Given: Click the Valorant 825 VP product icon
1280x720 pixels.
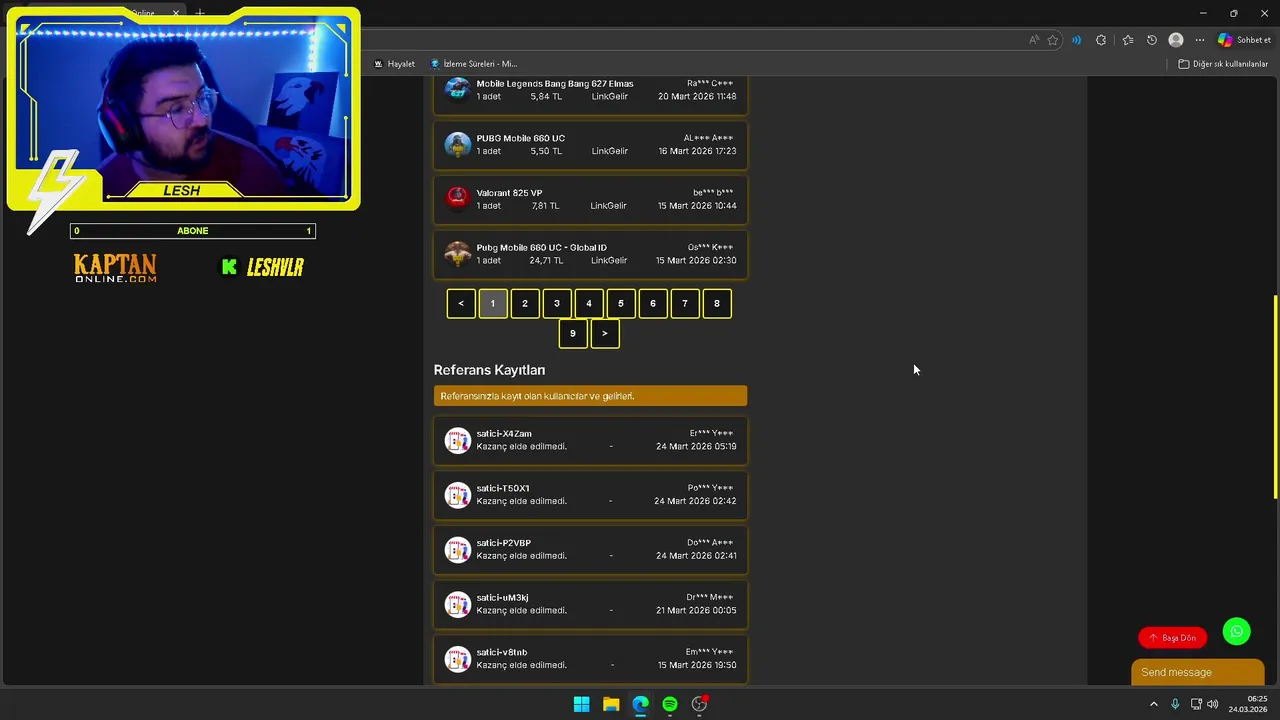Looking at the screenshot, I should [458, 199].
